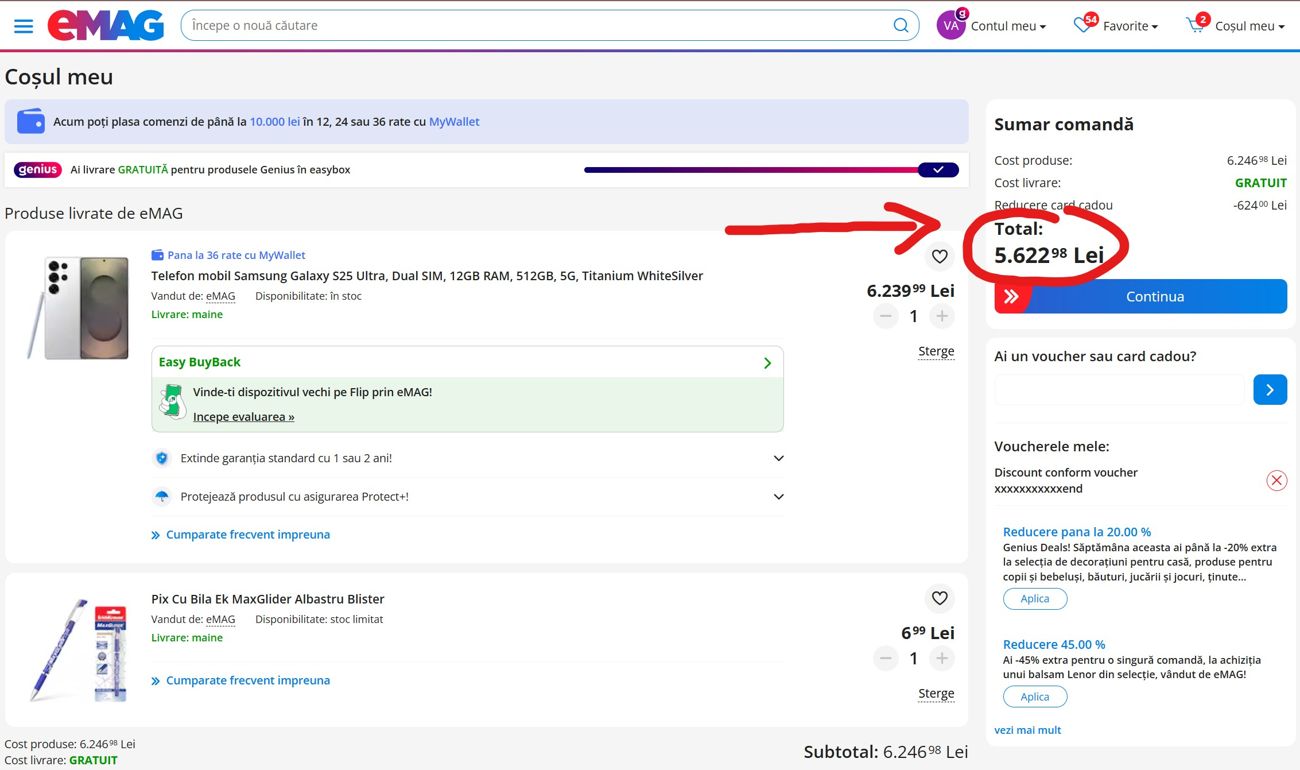
Task: Expand Protect+ insurance option
Action: (467, 496)
